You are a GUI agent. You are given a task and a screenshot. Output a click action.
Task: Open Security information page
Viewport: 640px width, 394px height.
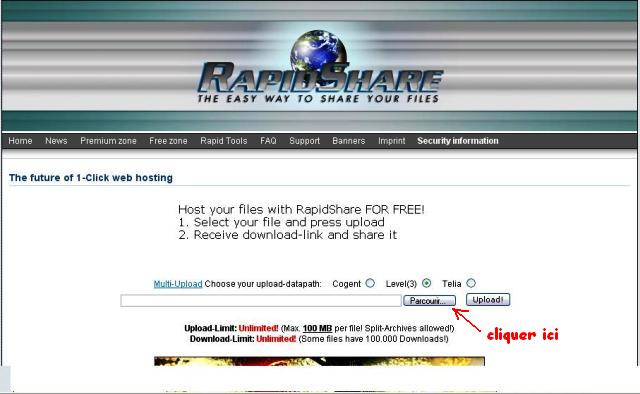tap(458, 141)
